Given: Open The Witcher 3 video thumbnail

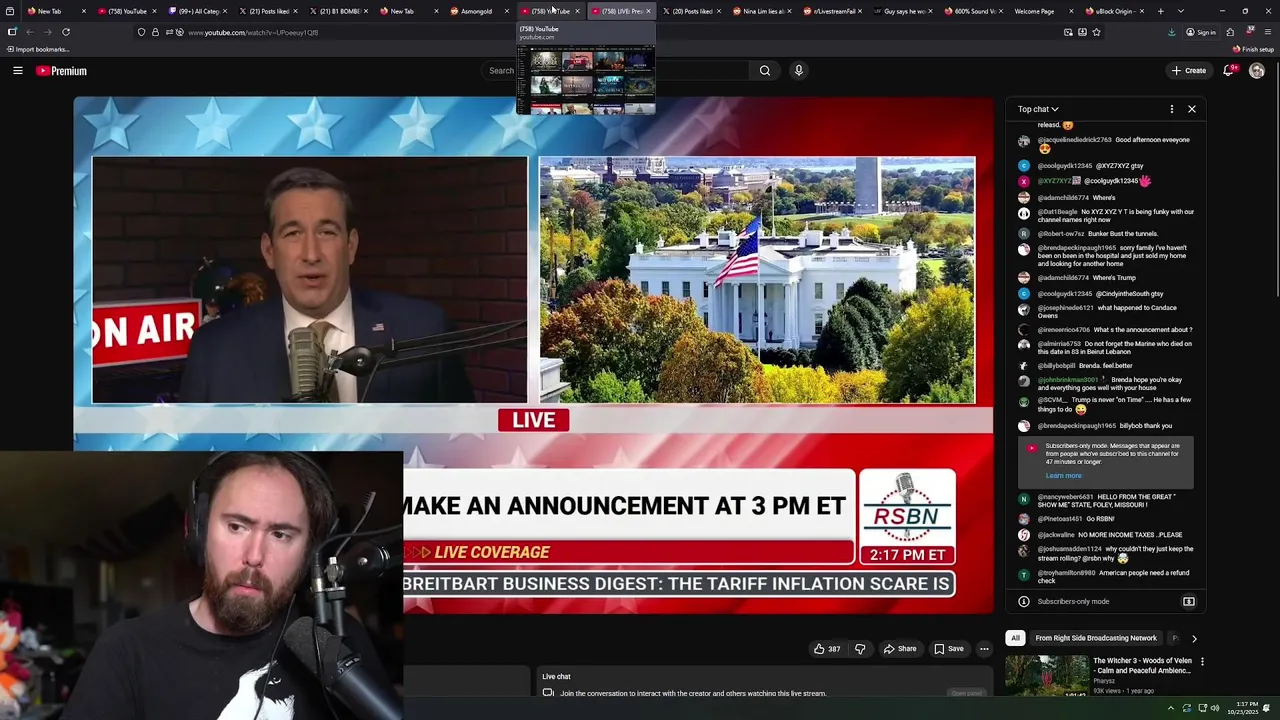Looking at the screenshot, I should 1047,677.
